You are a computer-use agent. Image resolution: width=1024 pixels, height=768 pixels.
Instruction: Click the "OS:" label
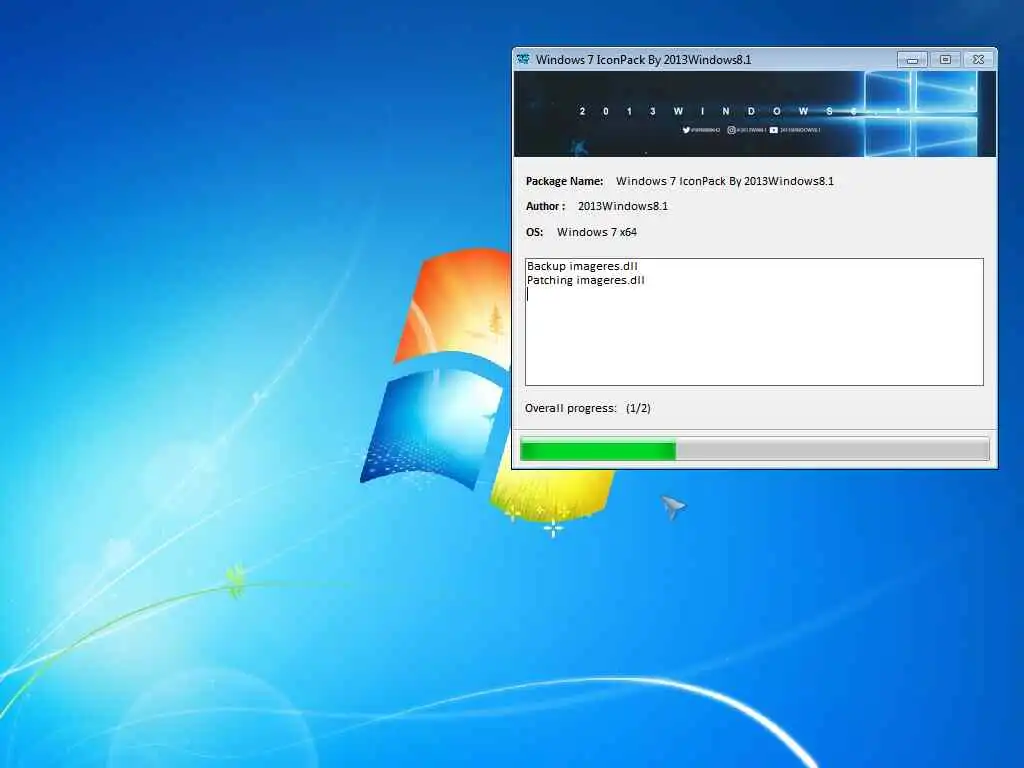(534, 232)
